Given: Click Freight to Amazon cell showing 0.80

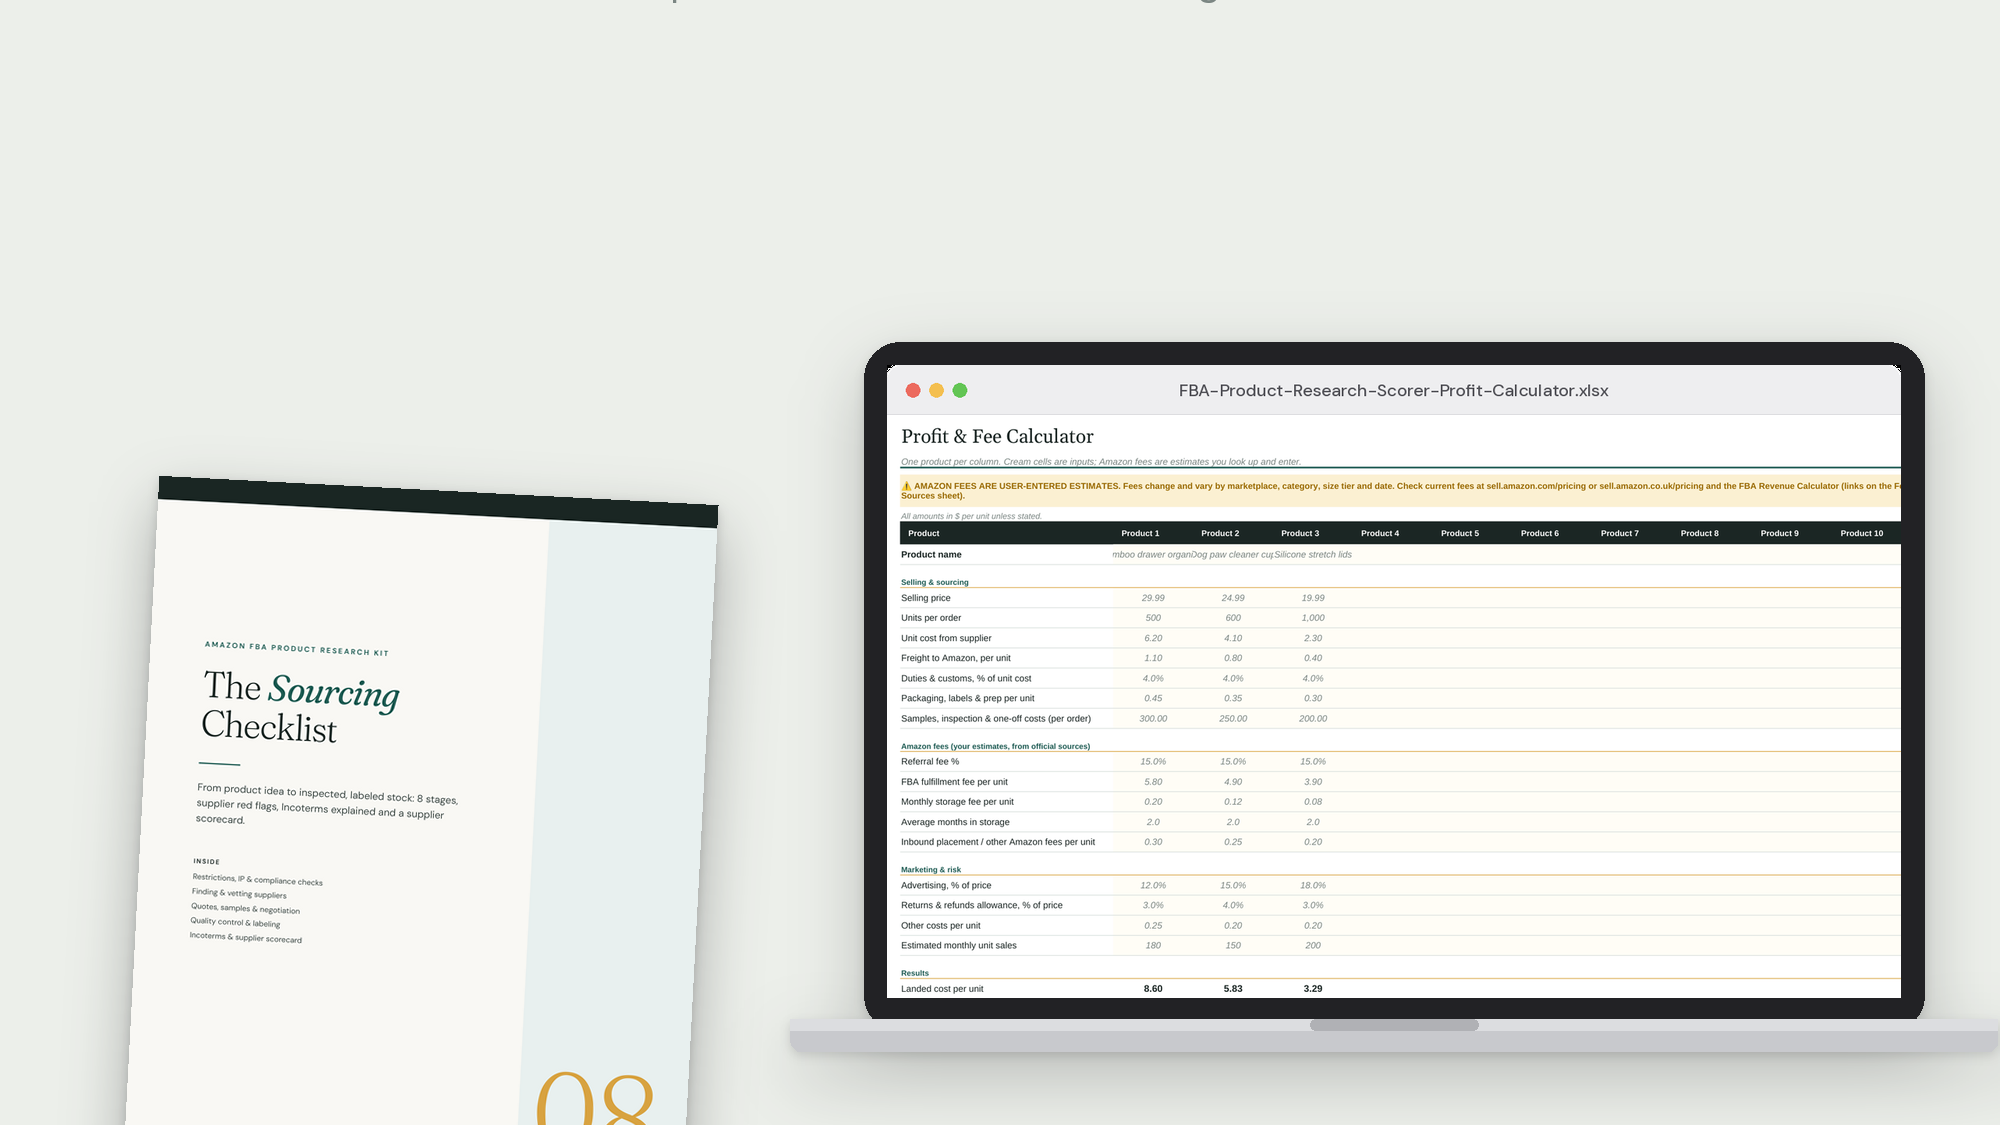Looking at the screenshot, I should point(1233,658).
